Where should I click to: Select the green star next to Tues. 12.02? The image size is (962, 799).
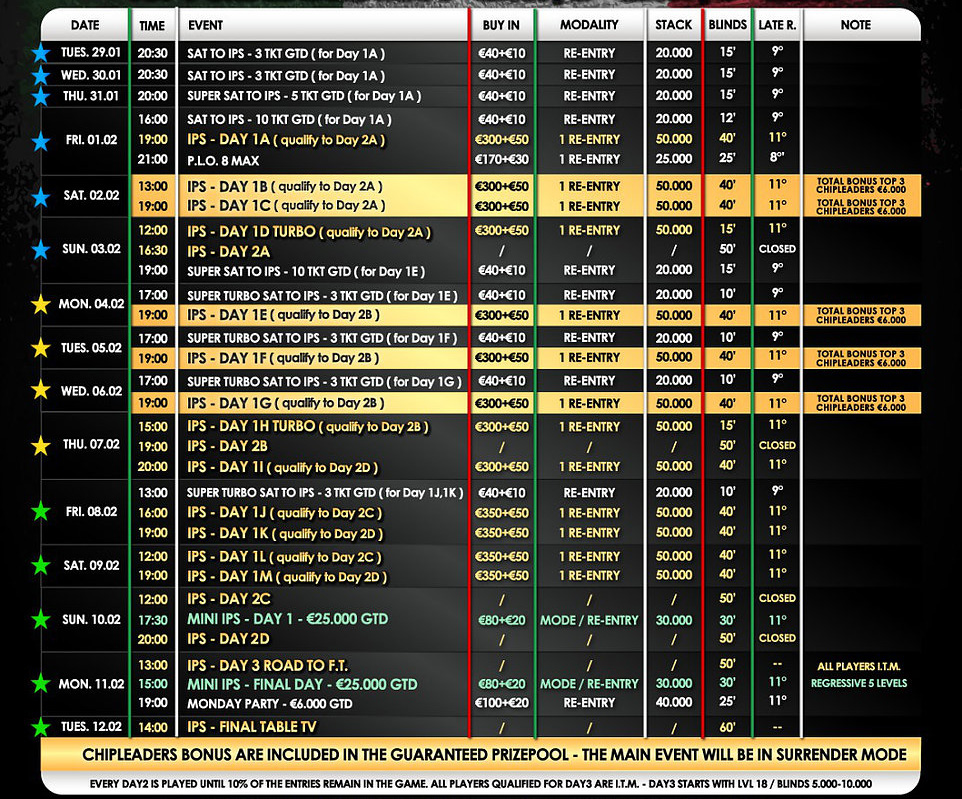tap(41, 727)
